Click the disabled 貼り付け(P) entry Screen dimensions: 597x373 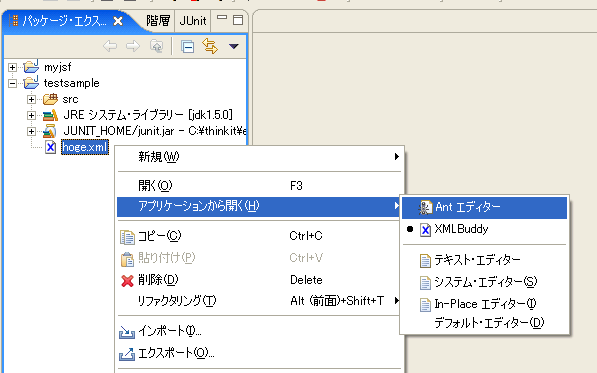[x=259, y=258]
